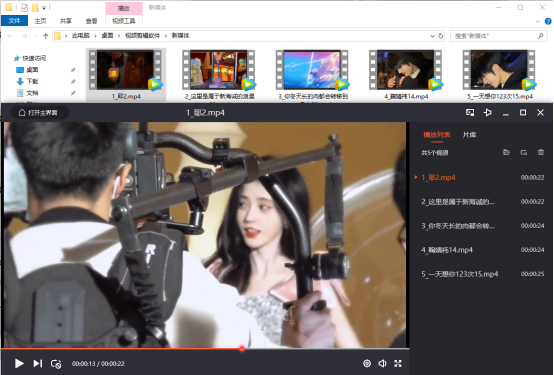The image size is (554, 375).
Task: Open the quick access toolbar customize dropdown
Action: point(44,7)
